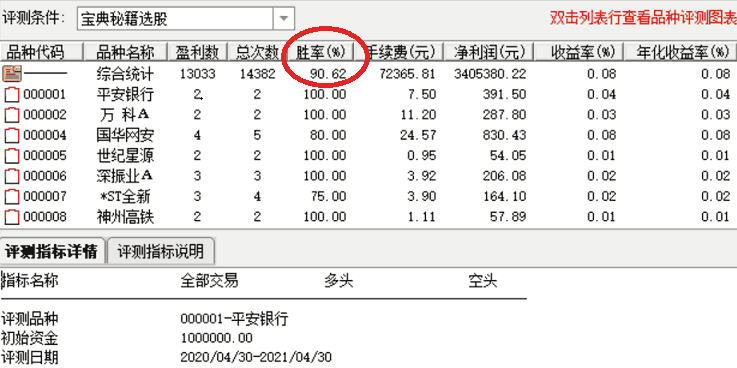Click the 评测日期 label
This screenshot has width=737, height=368.
tap(30, 357)
